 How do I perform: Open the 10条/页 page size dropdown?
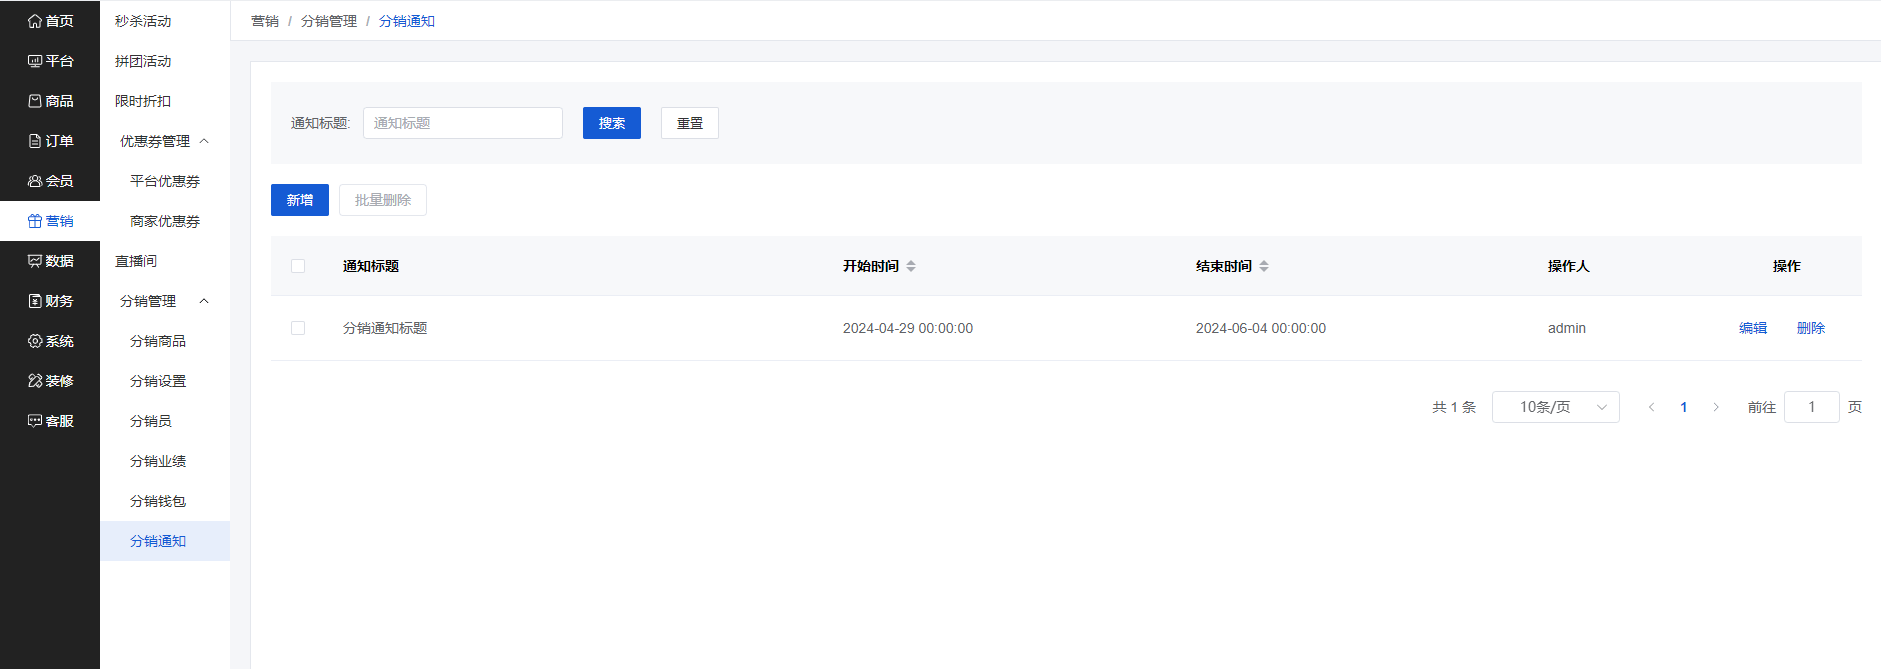[1555, 407]
